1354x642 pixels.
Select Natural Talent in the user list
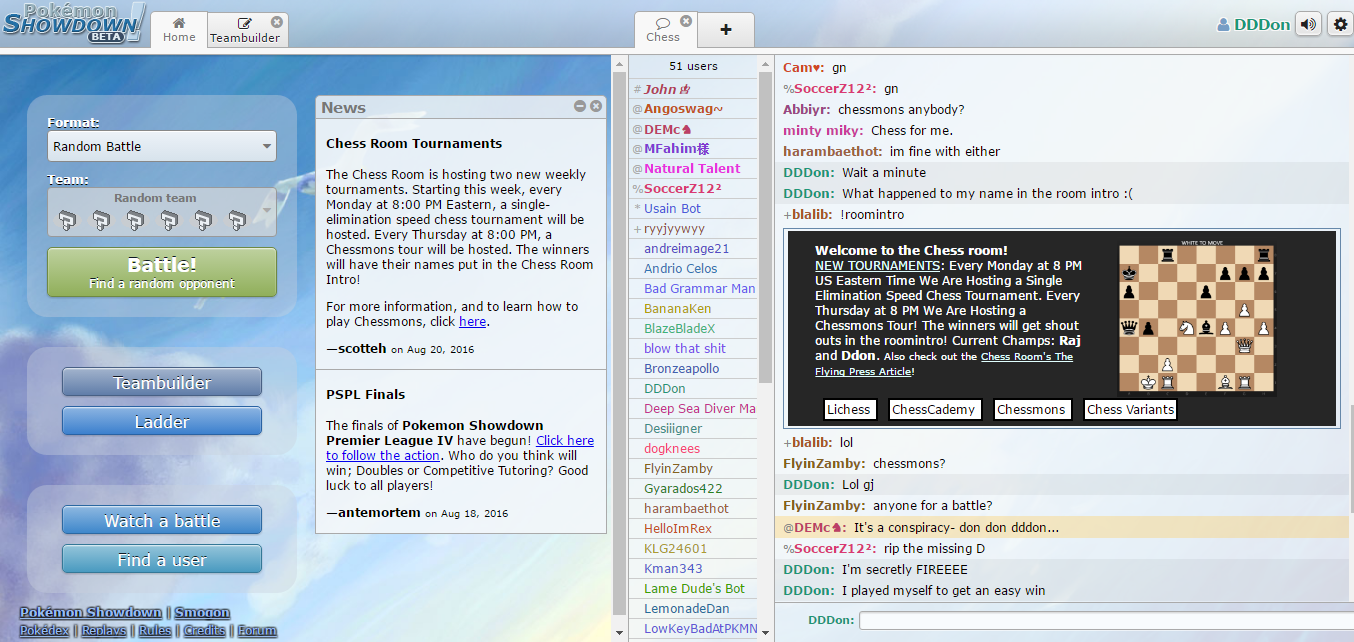[694, 169]
